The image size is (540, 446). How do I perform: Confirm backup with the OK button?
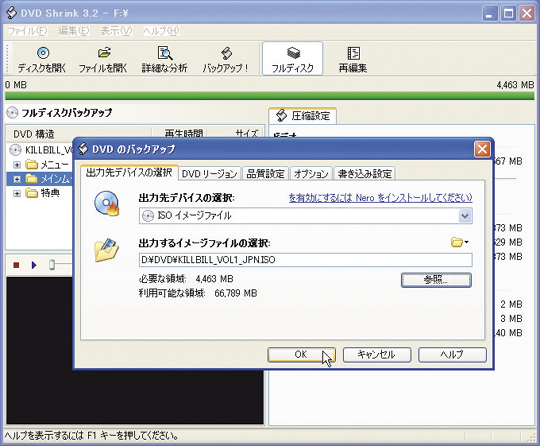pos(301,354)
